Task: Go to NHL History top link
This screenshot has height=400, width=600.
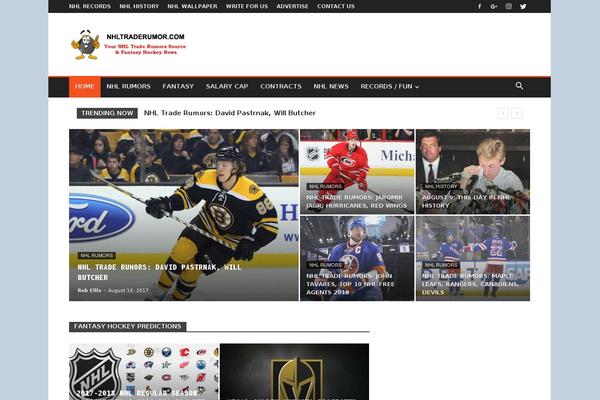Action: [x=139, y=7]
